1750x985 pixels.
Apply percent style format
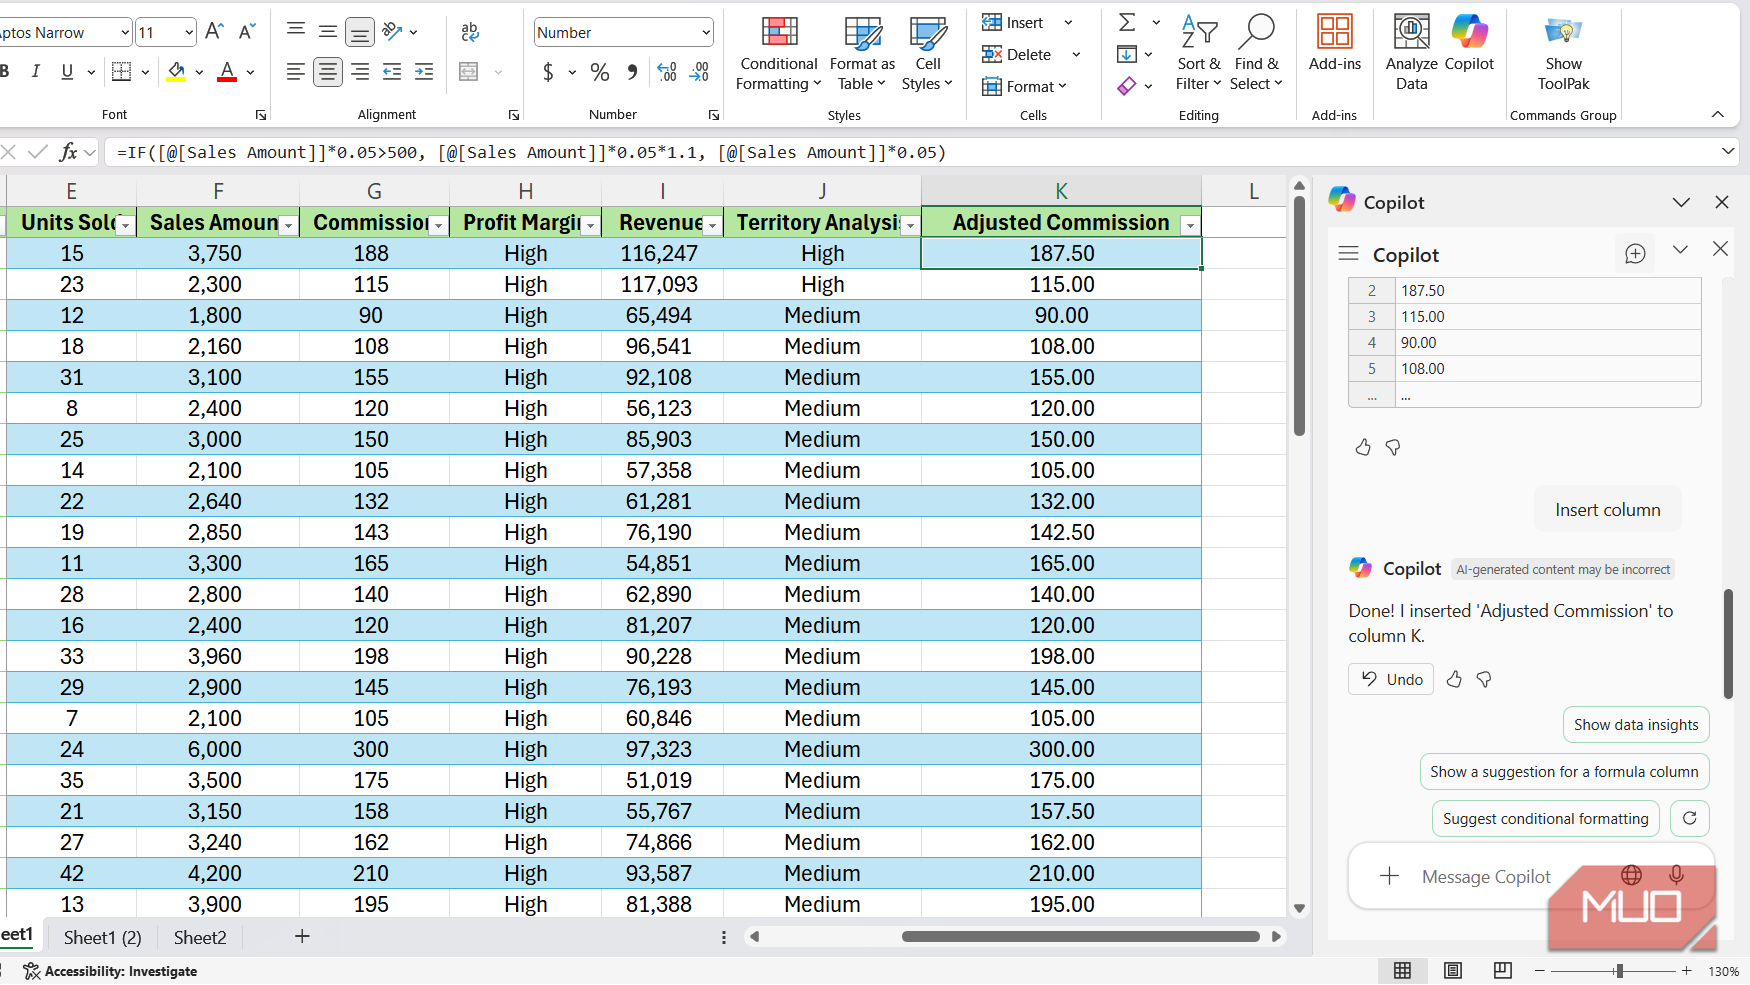(x=600, y=72)
